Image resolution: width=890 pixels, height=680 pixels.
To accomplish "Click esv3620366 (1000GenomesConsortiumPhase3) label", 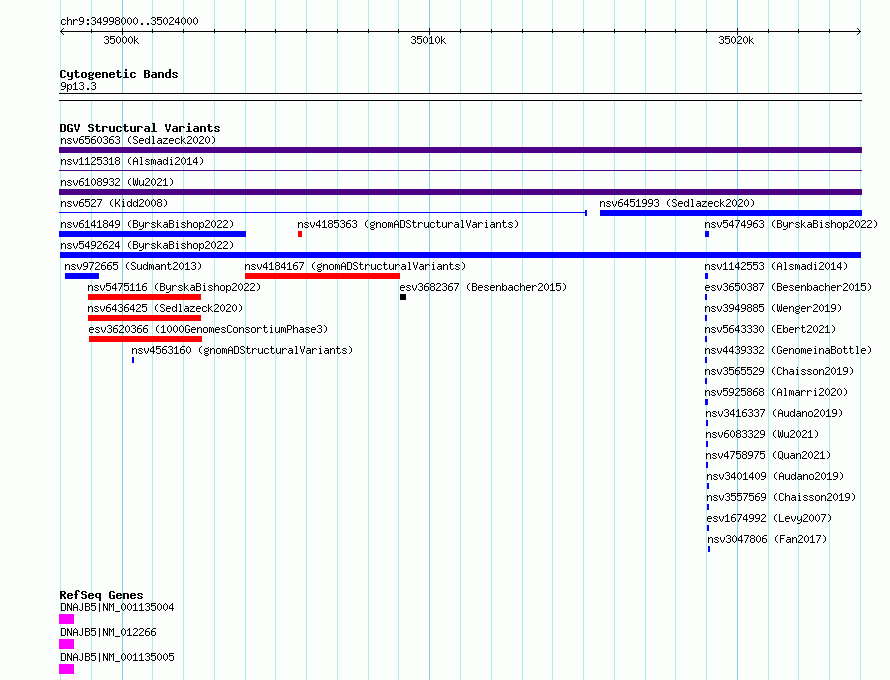I will point(208,329).
